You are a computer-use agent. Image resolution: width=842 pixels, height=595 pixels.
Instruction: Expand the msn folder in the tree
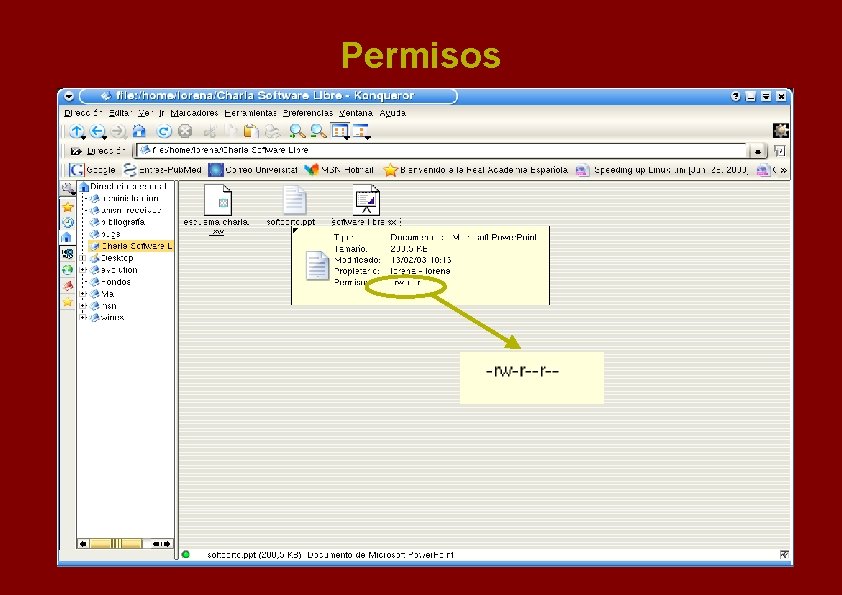(82, 303)
